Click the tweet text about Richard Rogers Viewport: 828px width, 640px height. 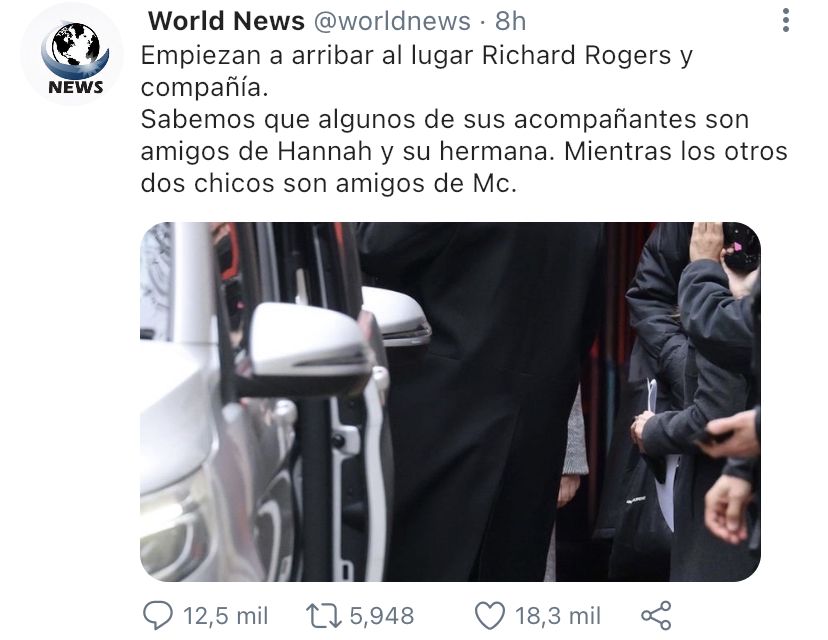416,71
